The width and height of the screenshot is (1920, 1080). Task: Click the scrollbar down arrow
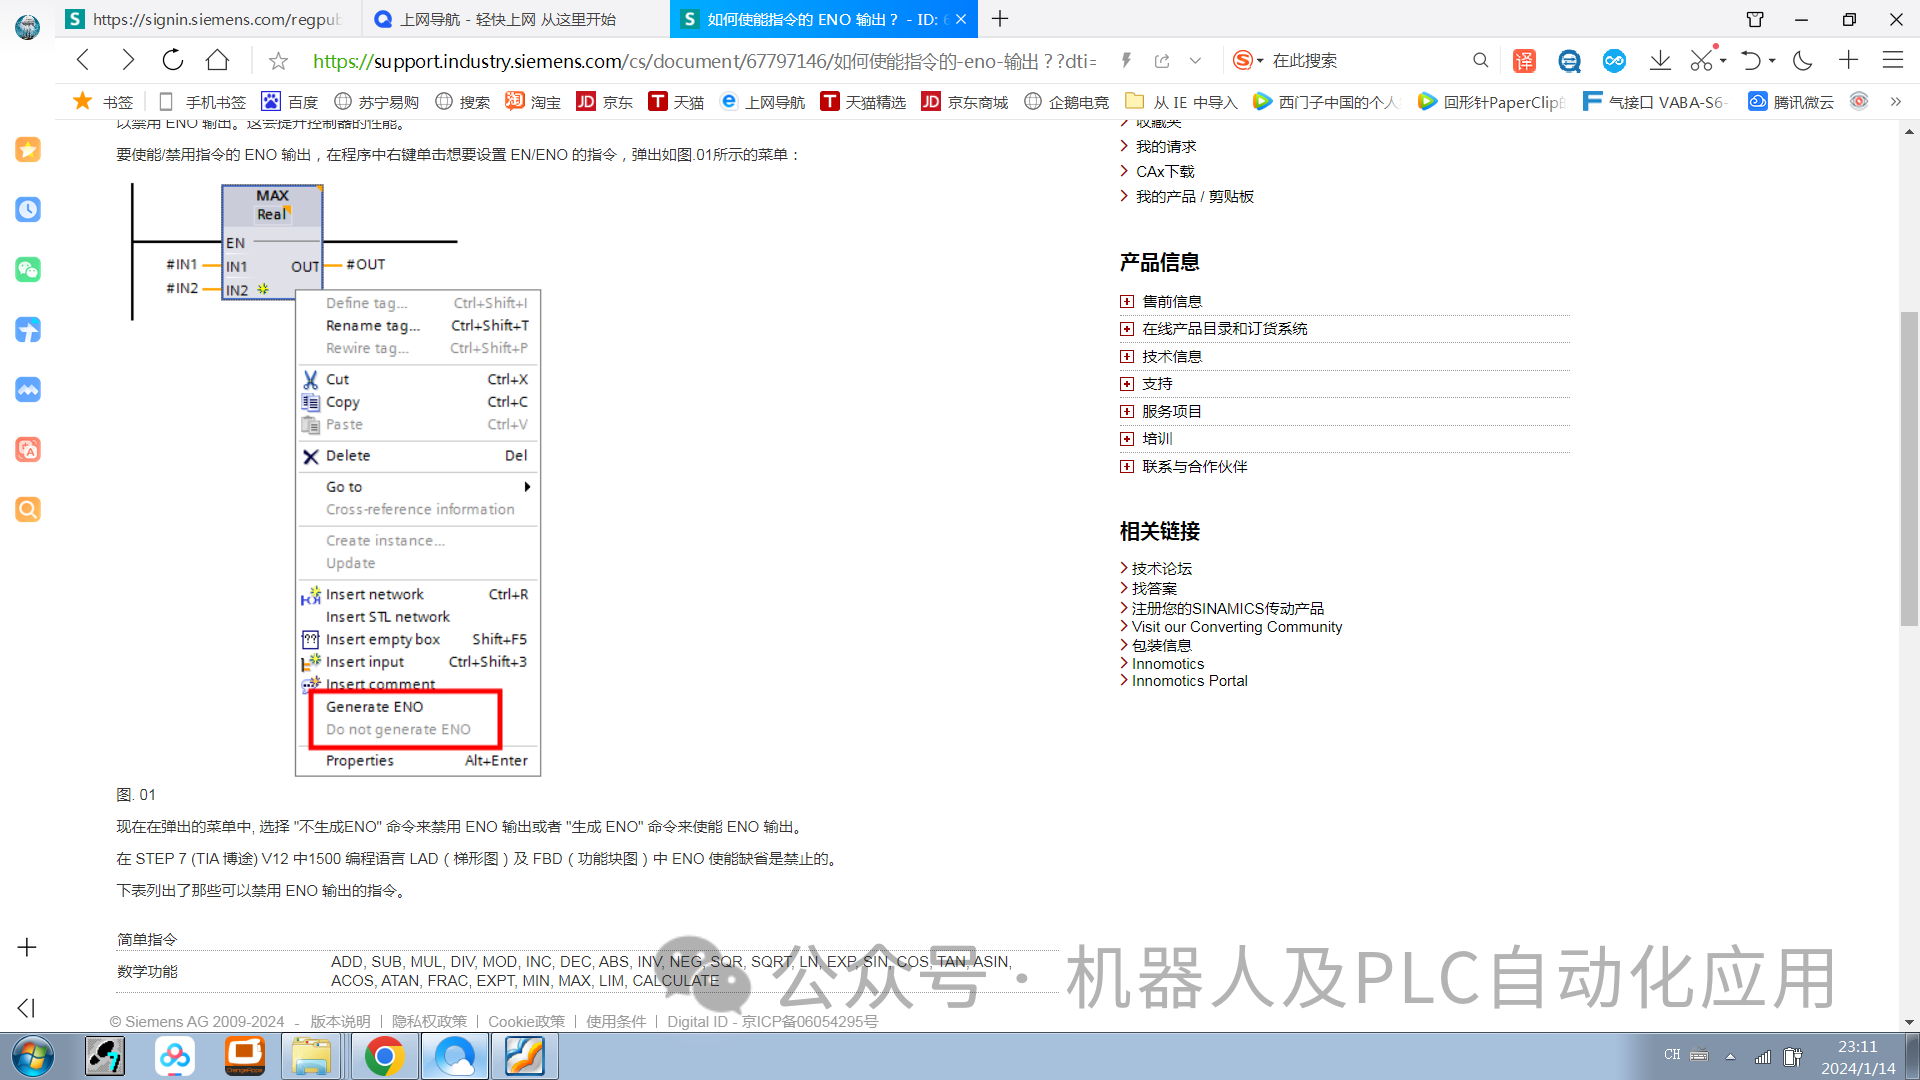coord(1909,1022)
